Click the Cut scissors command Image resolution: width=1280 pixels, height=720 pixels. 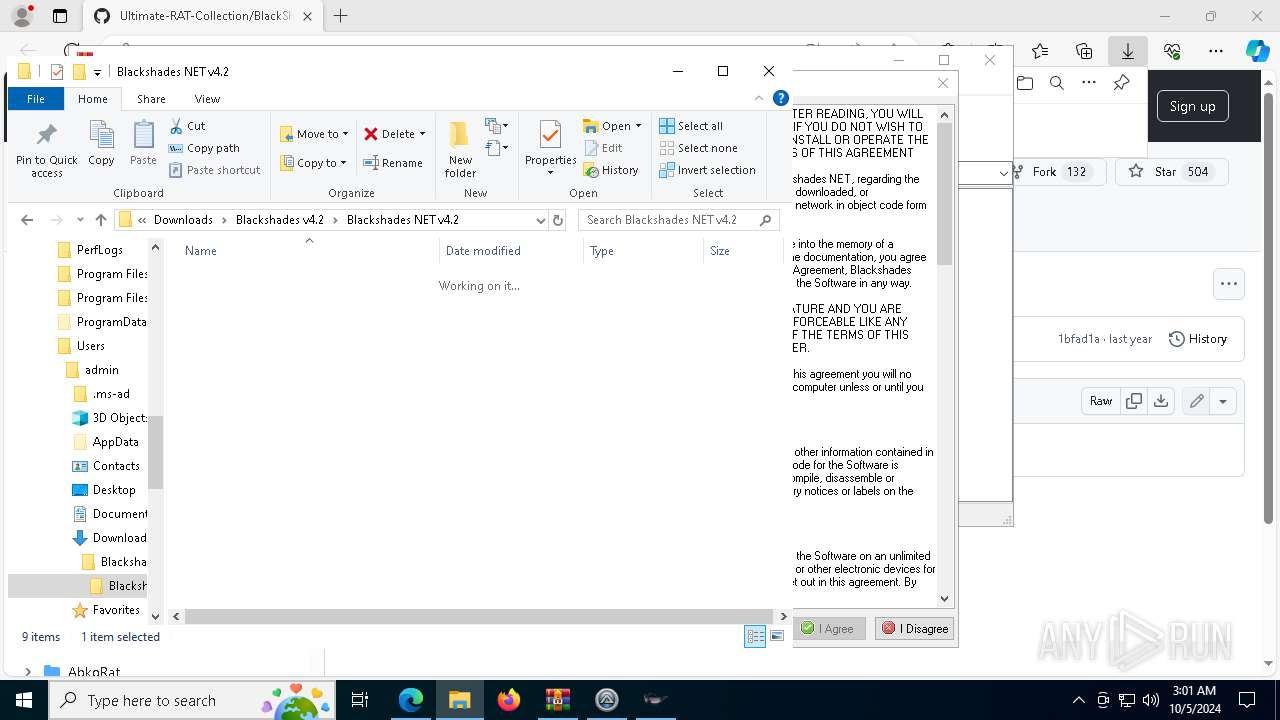point(187,126)
